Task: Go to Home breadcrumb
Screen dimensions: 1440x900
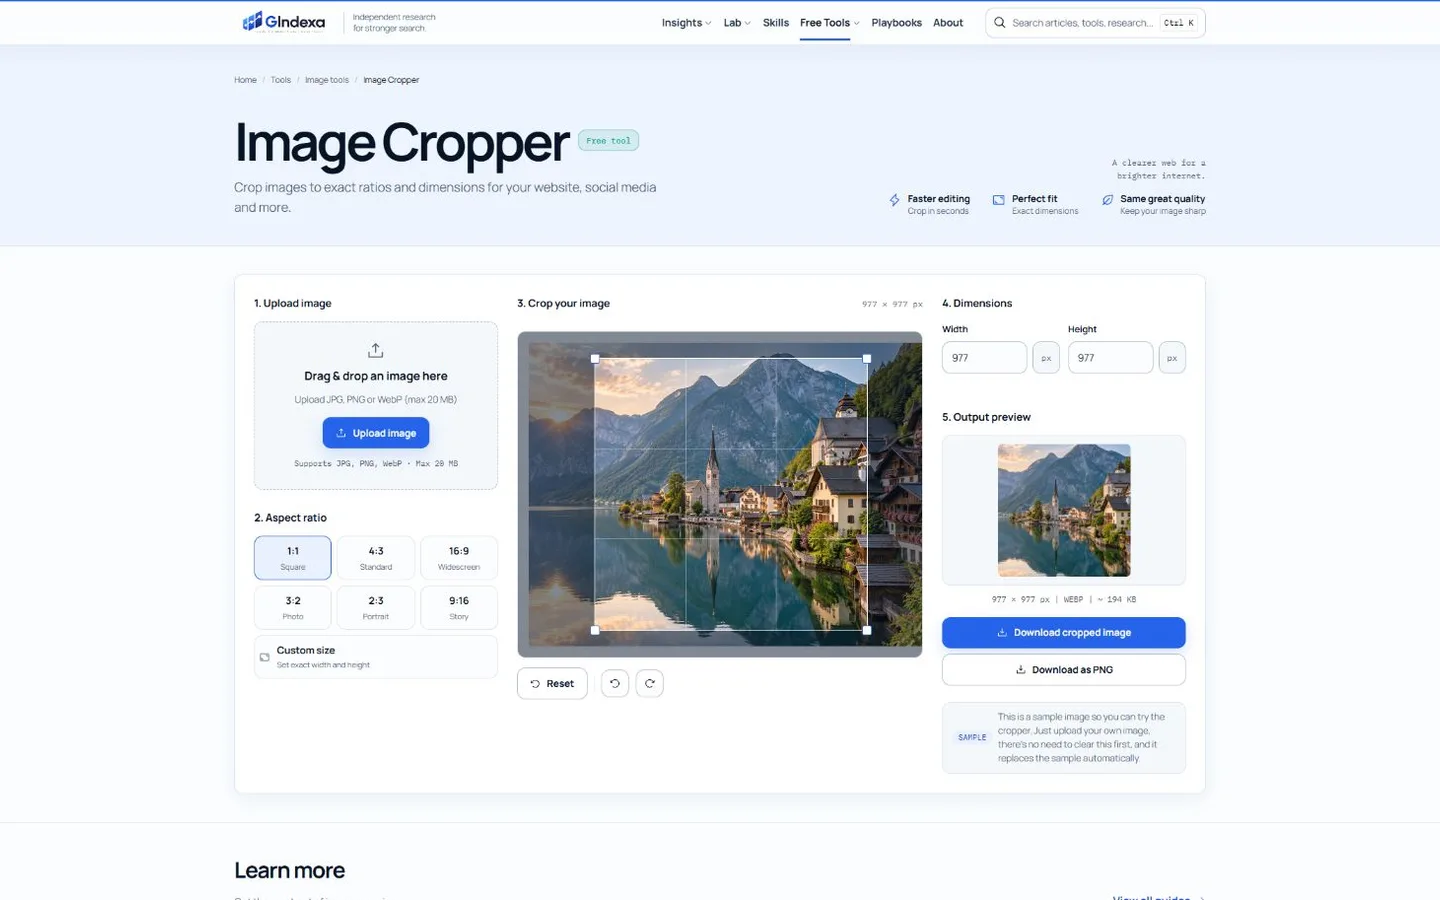Action: point(245,80)
